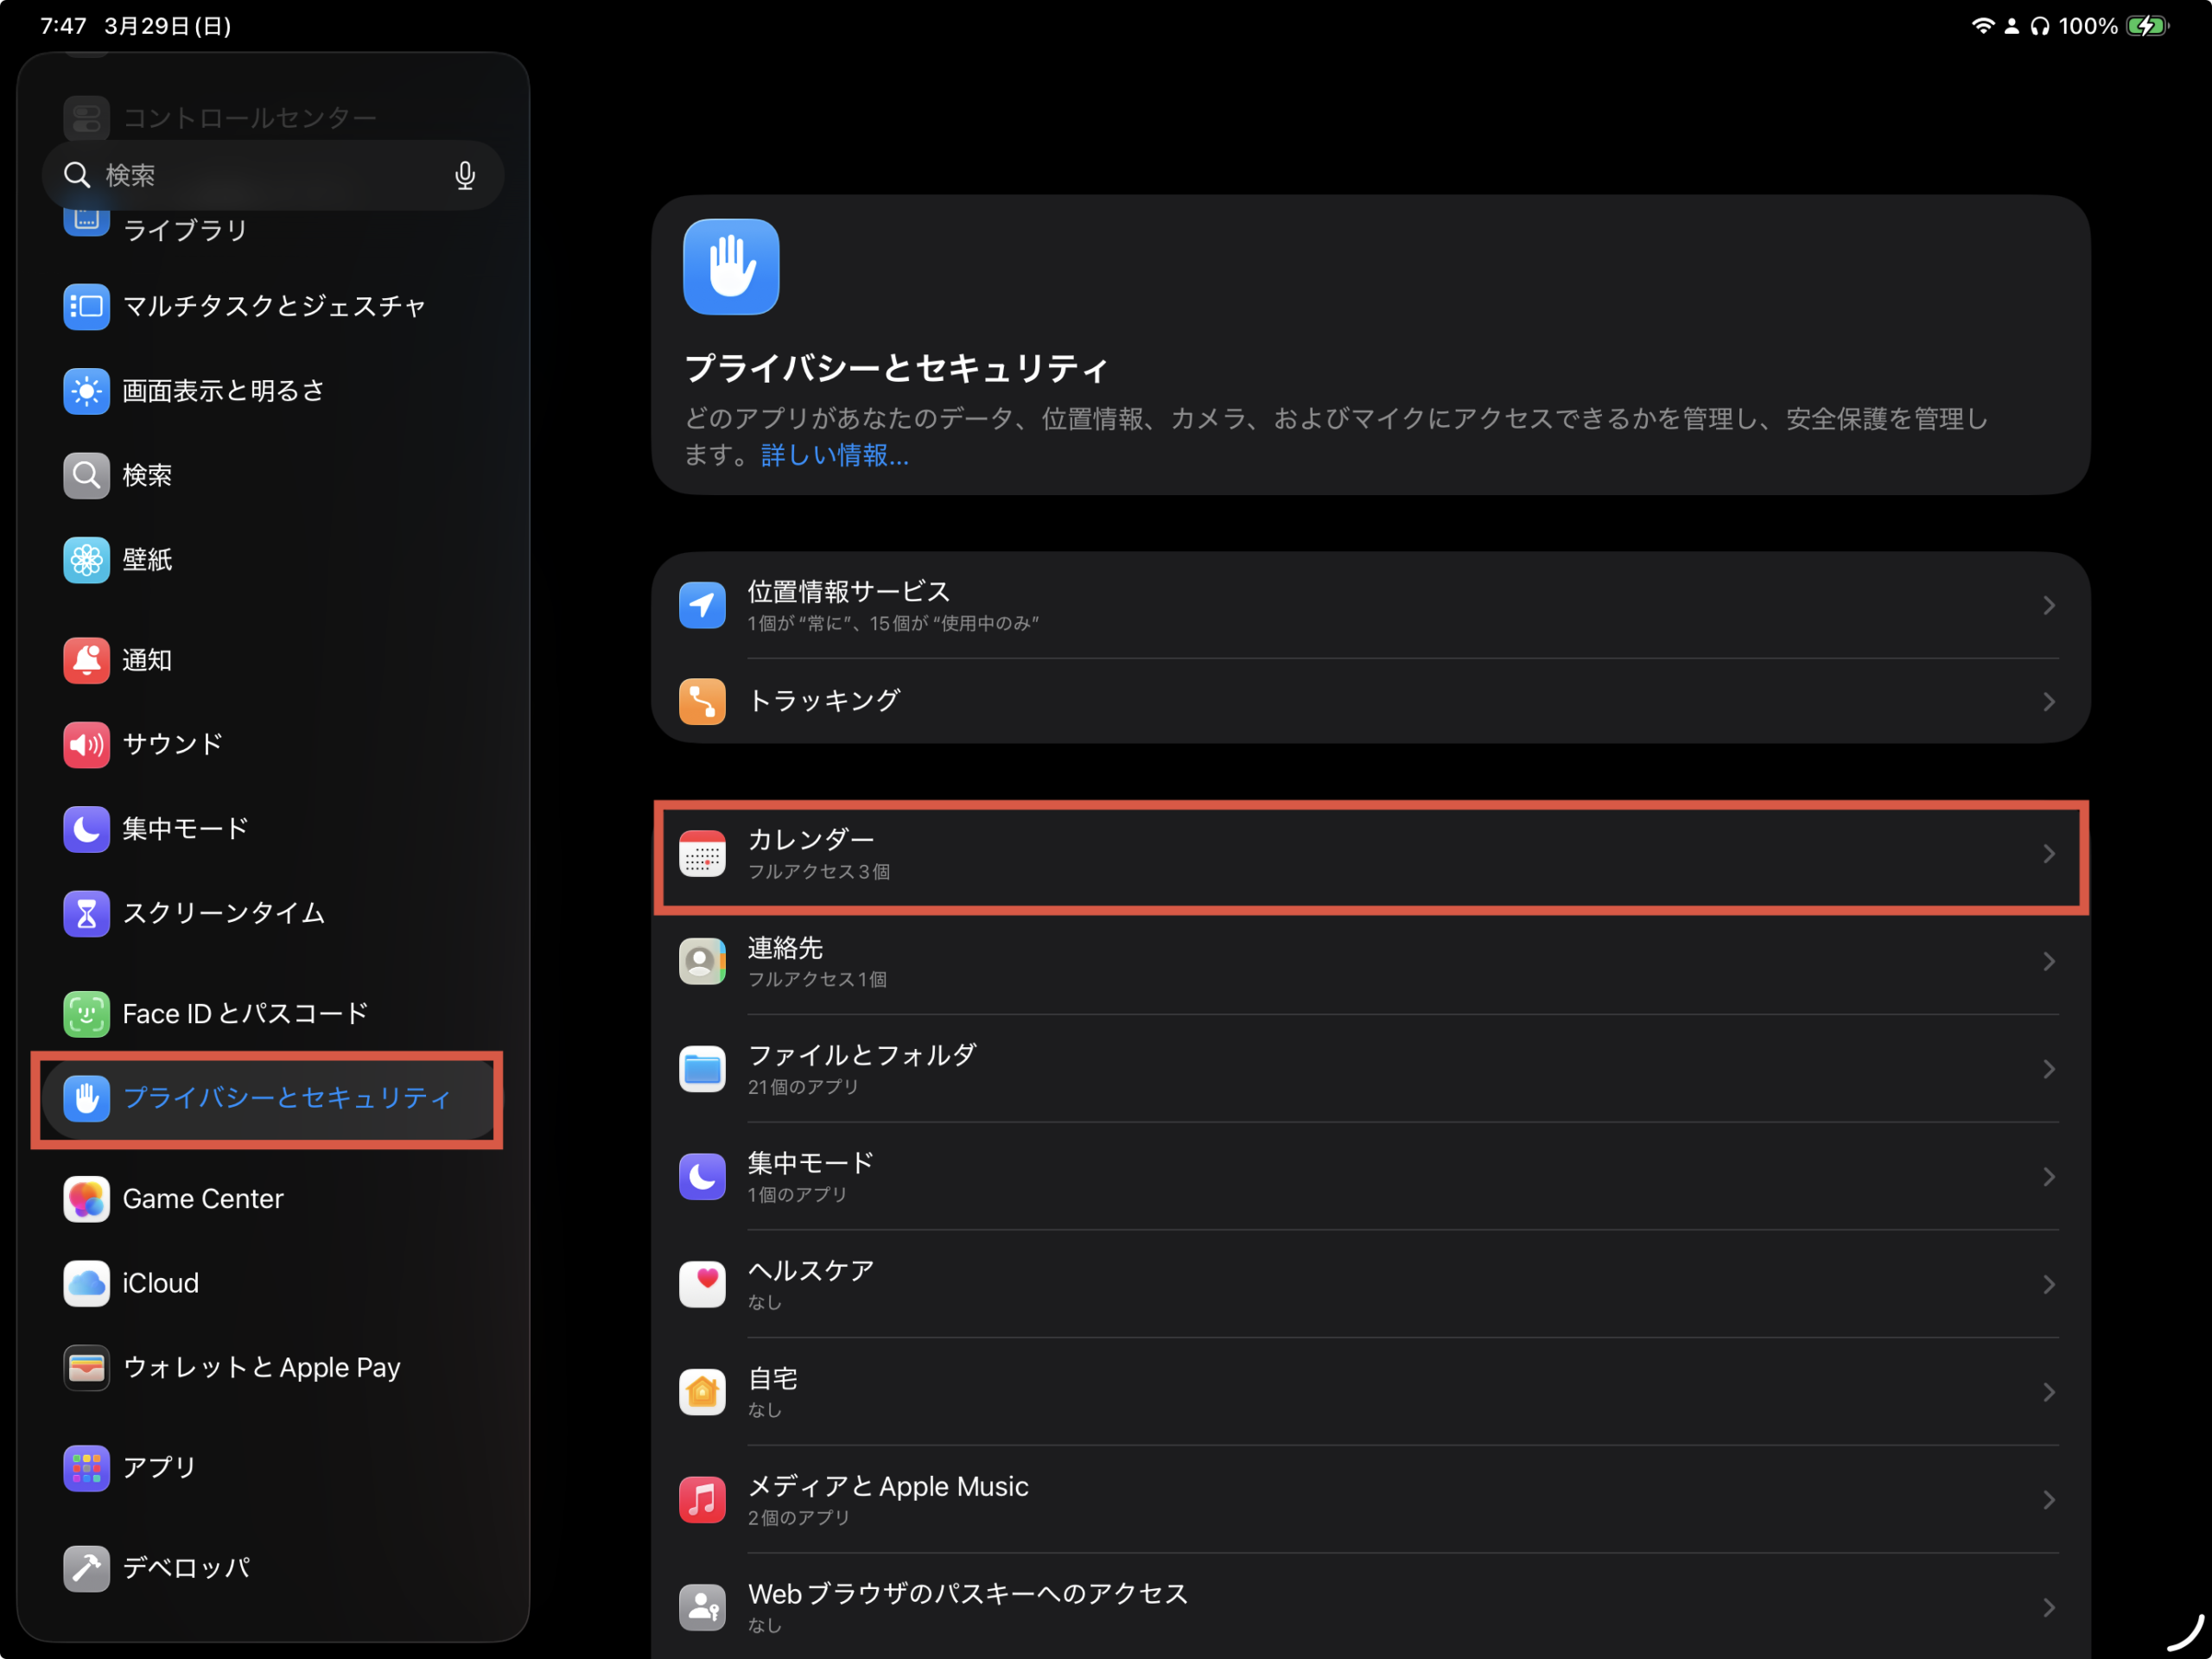Tap the サウンド speaker icon
The height and width of the screenshot is (1659, 2212).
[87, 745]
